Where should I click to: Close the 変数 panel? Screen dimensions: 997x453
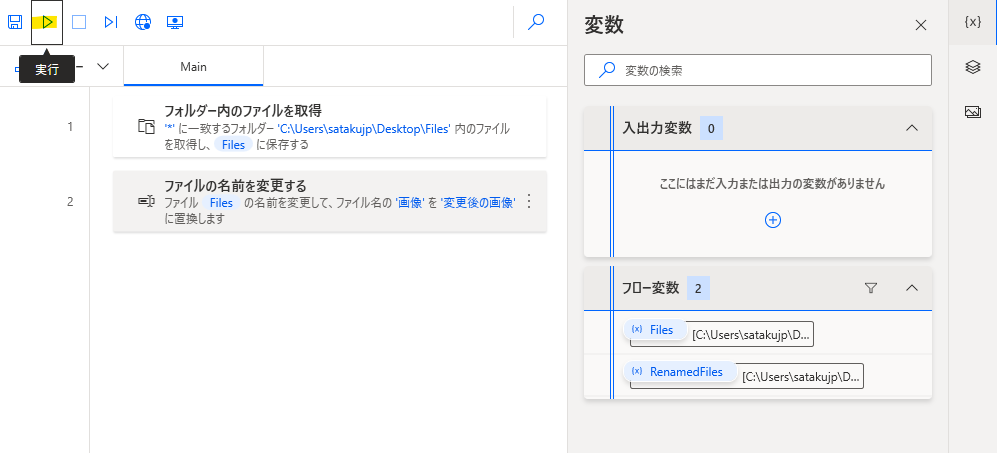click(920, 25)
